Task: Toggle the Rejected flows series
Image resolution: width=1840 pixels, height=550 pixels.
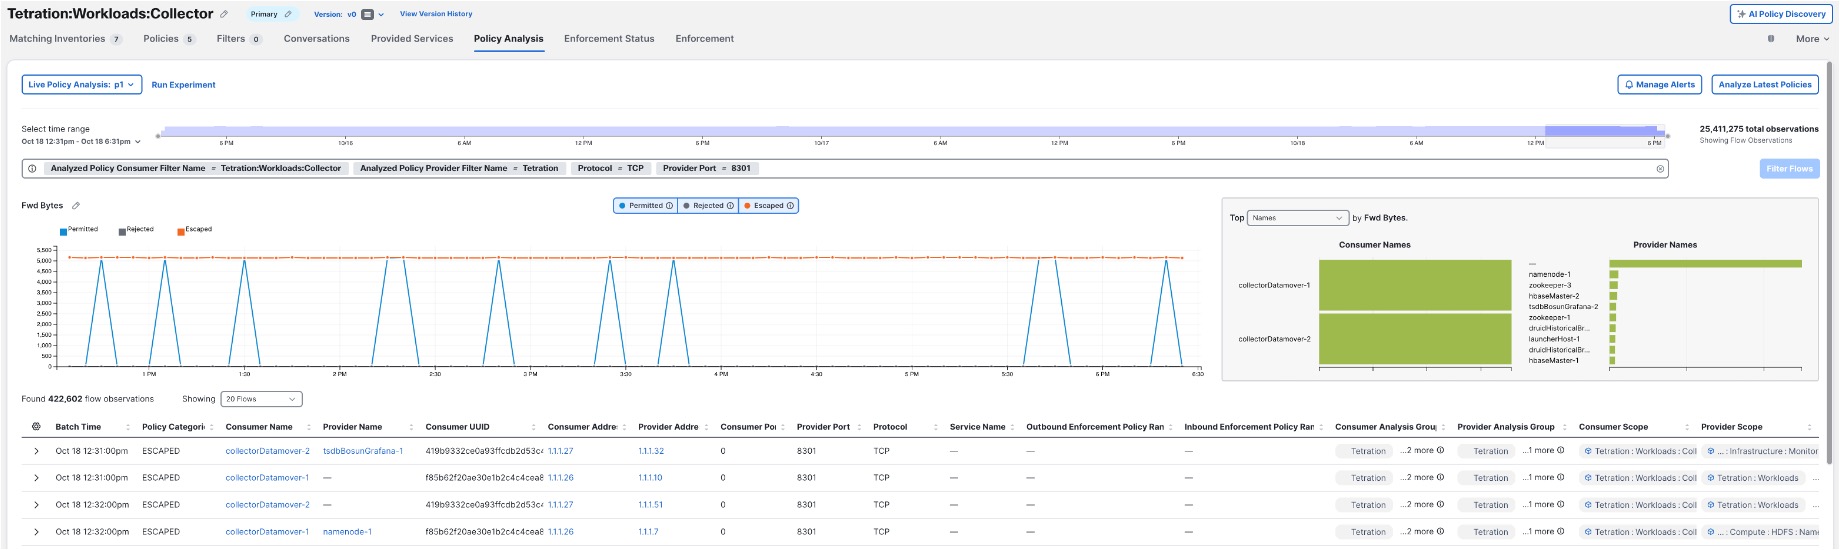Action: pyautogui.click(x=703, y=206)
